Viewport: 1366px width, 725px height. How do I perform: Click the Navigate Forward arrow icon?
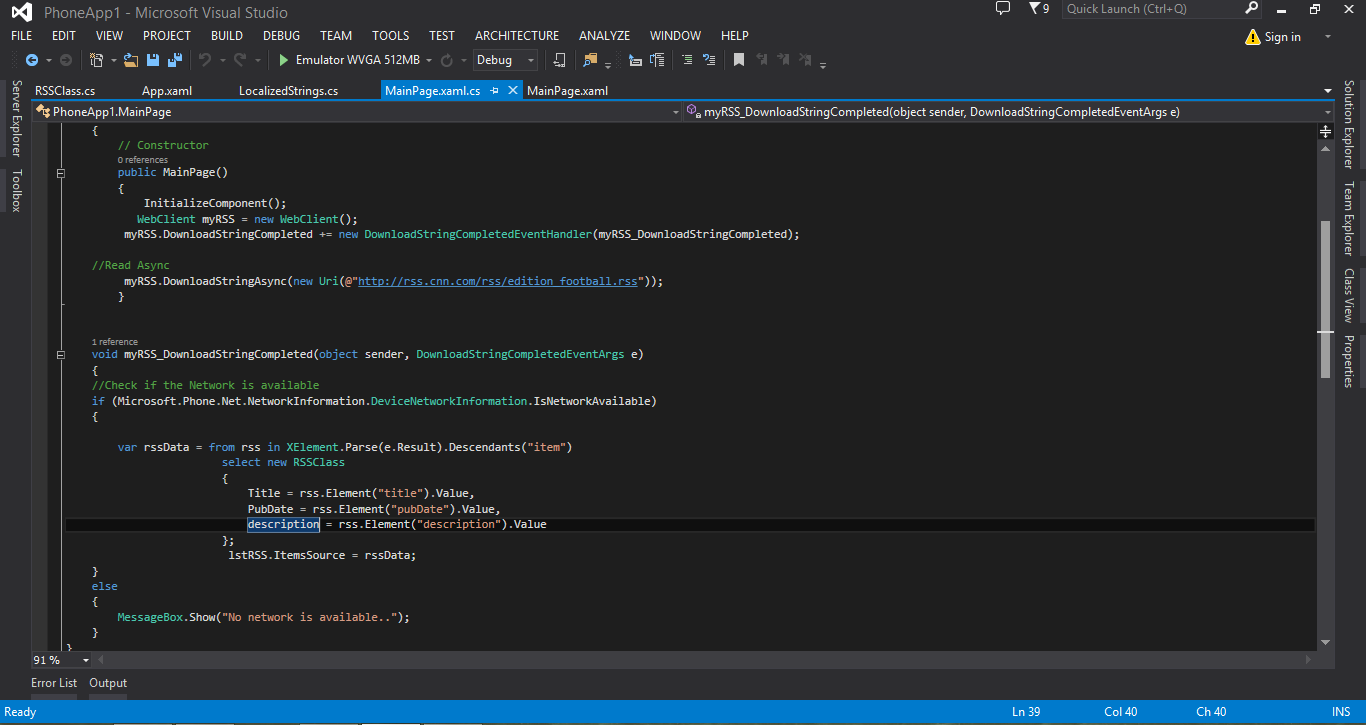(66, 60)
